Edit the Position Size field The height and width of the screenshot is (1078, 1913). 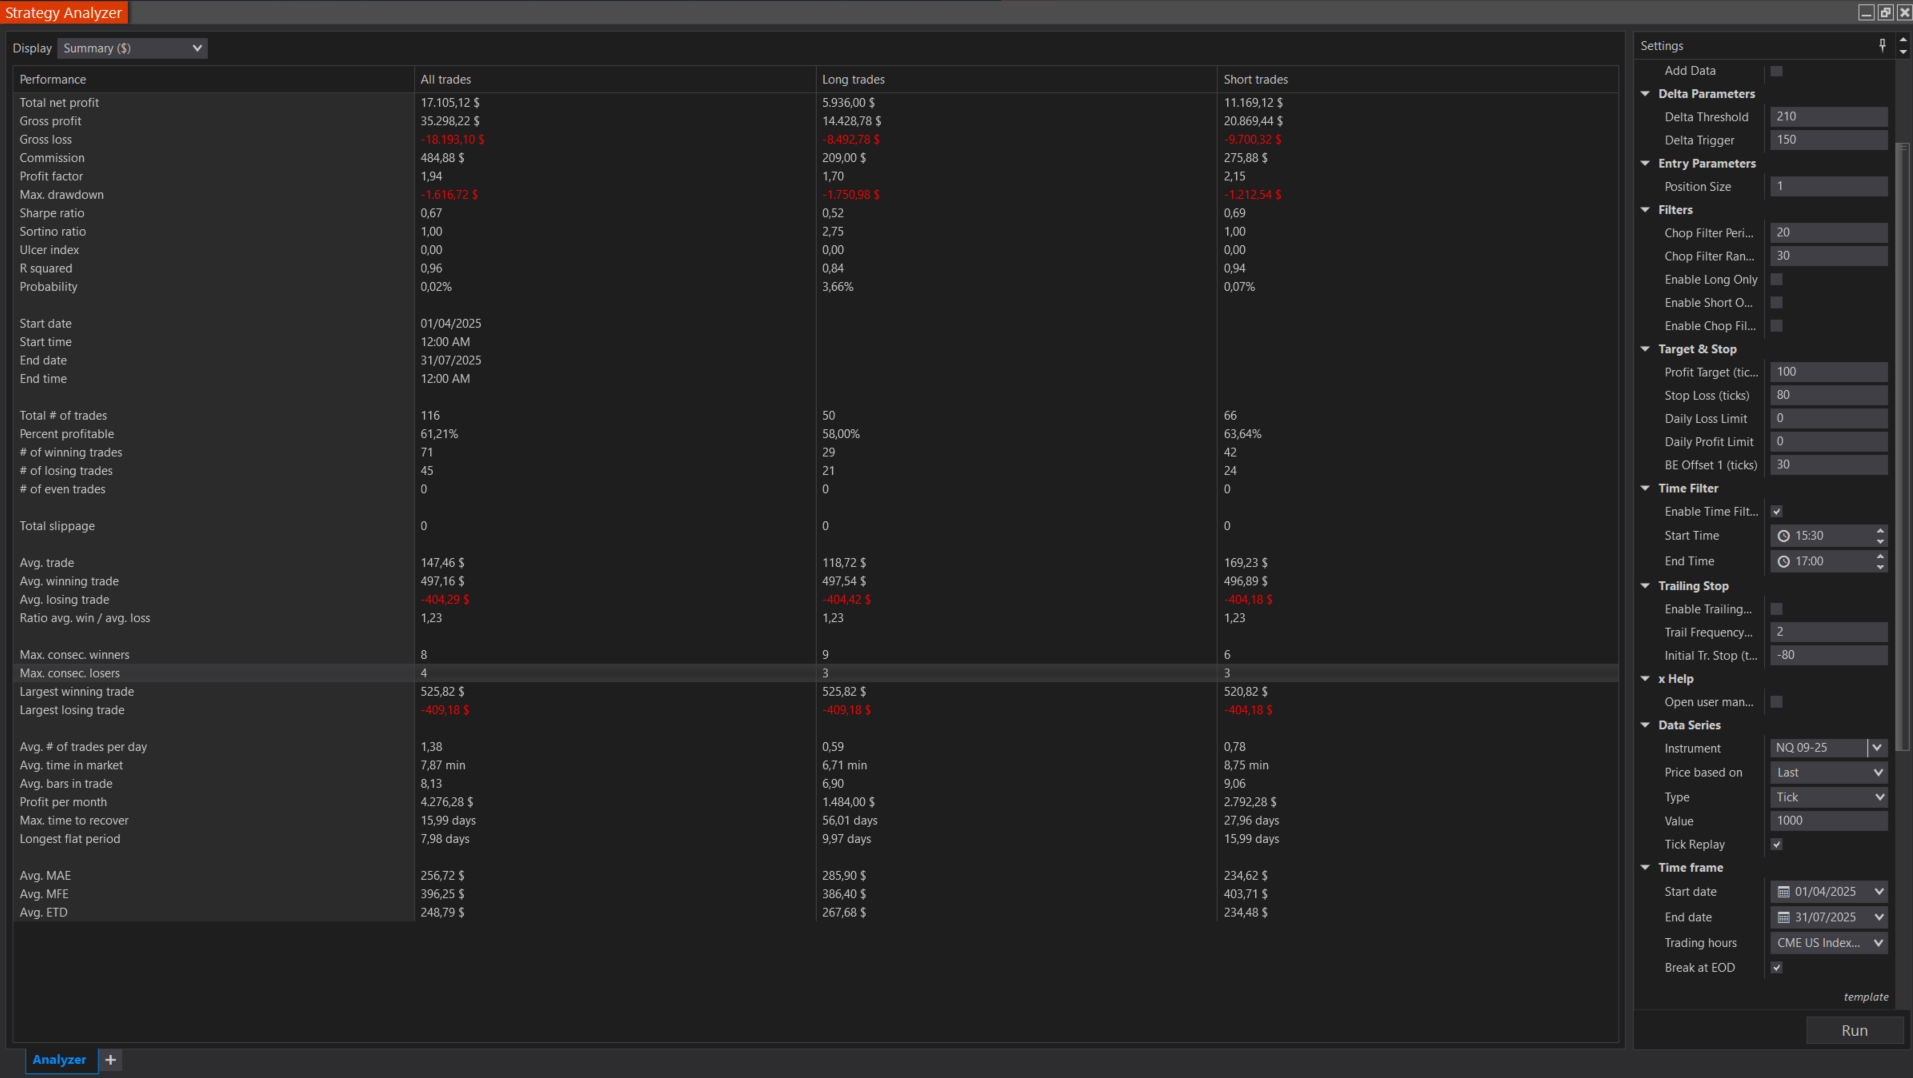coord(1828,186)
